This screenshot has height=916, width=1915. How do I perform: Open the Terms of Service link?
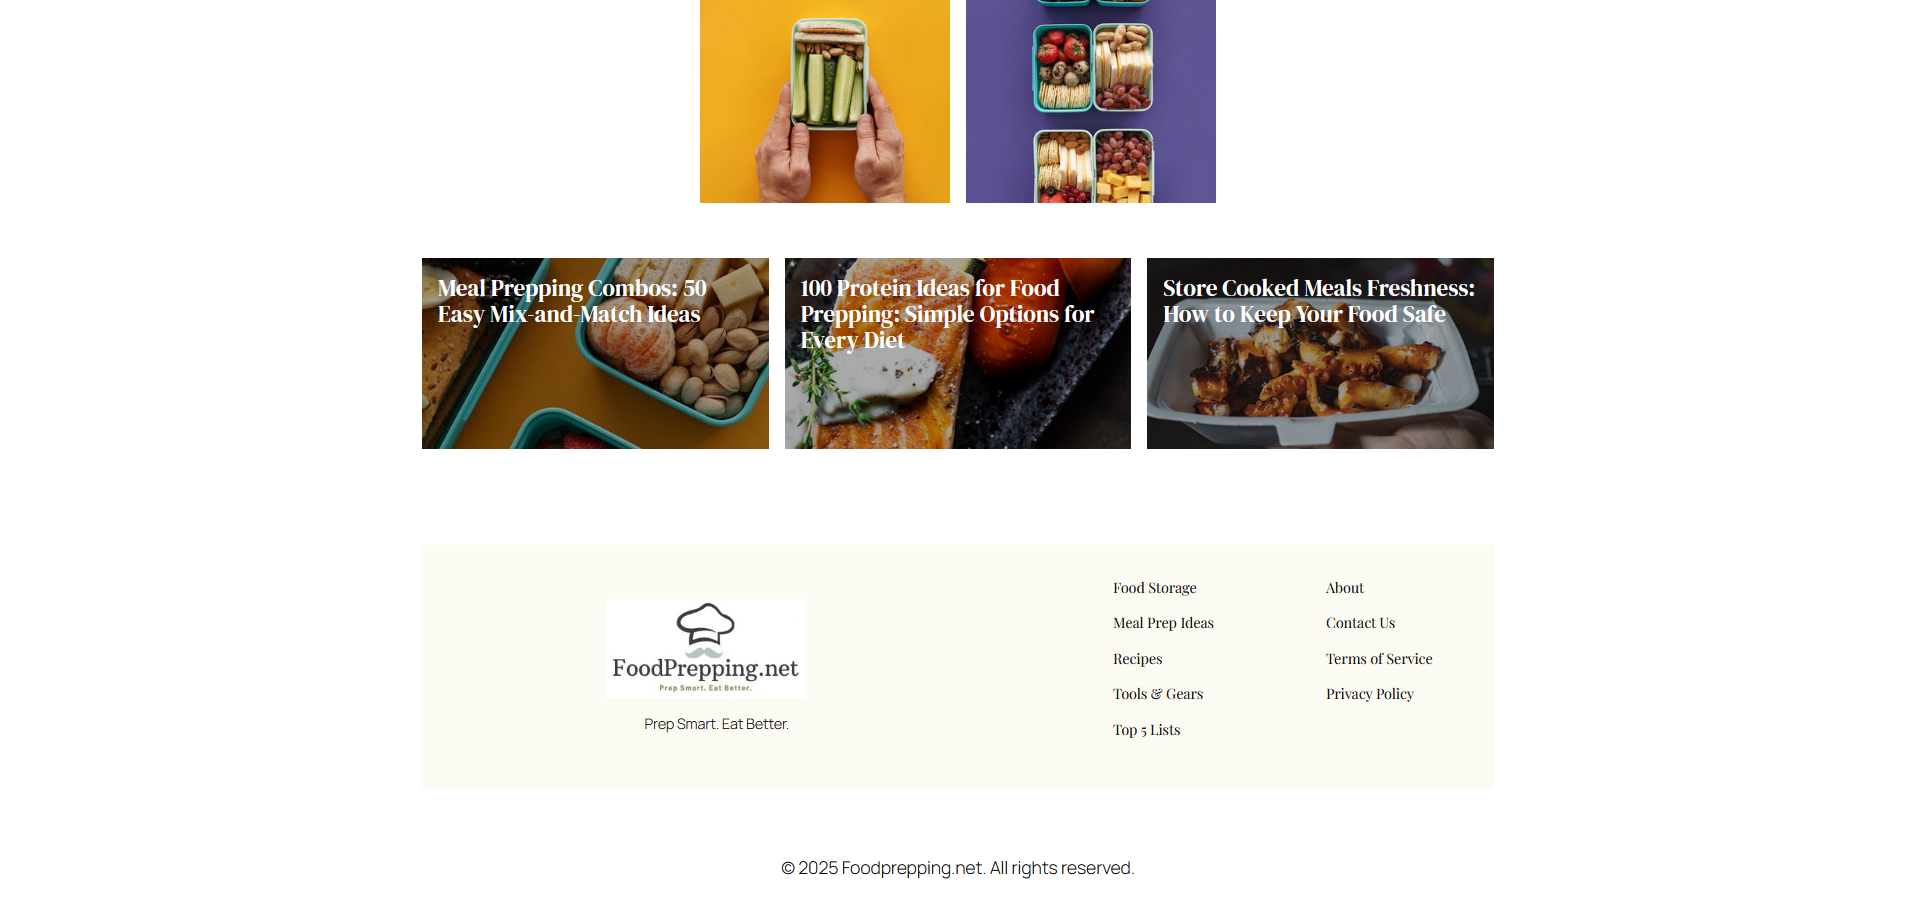(x=1379, y=659)
